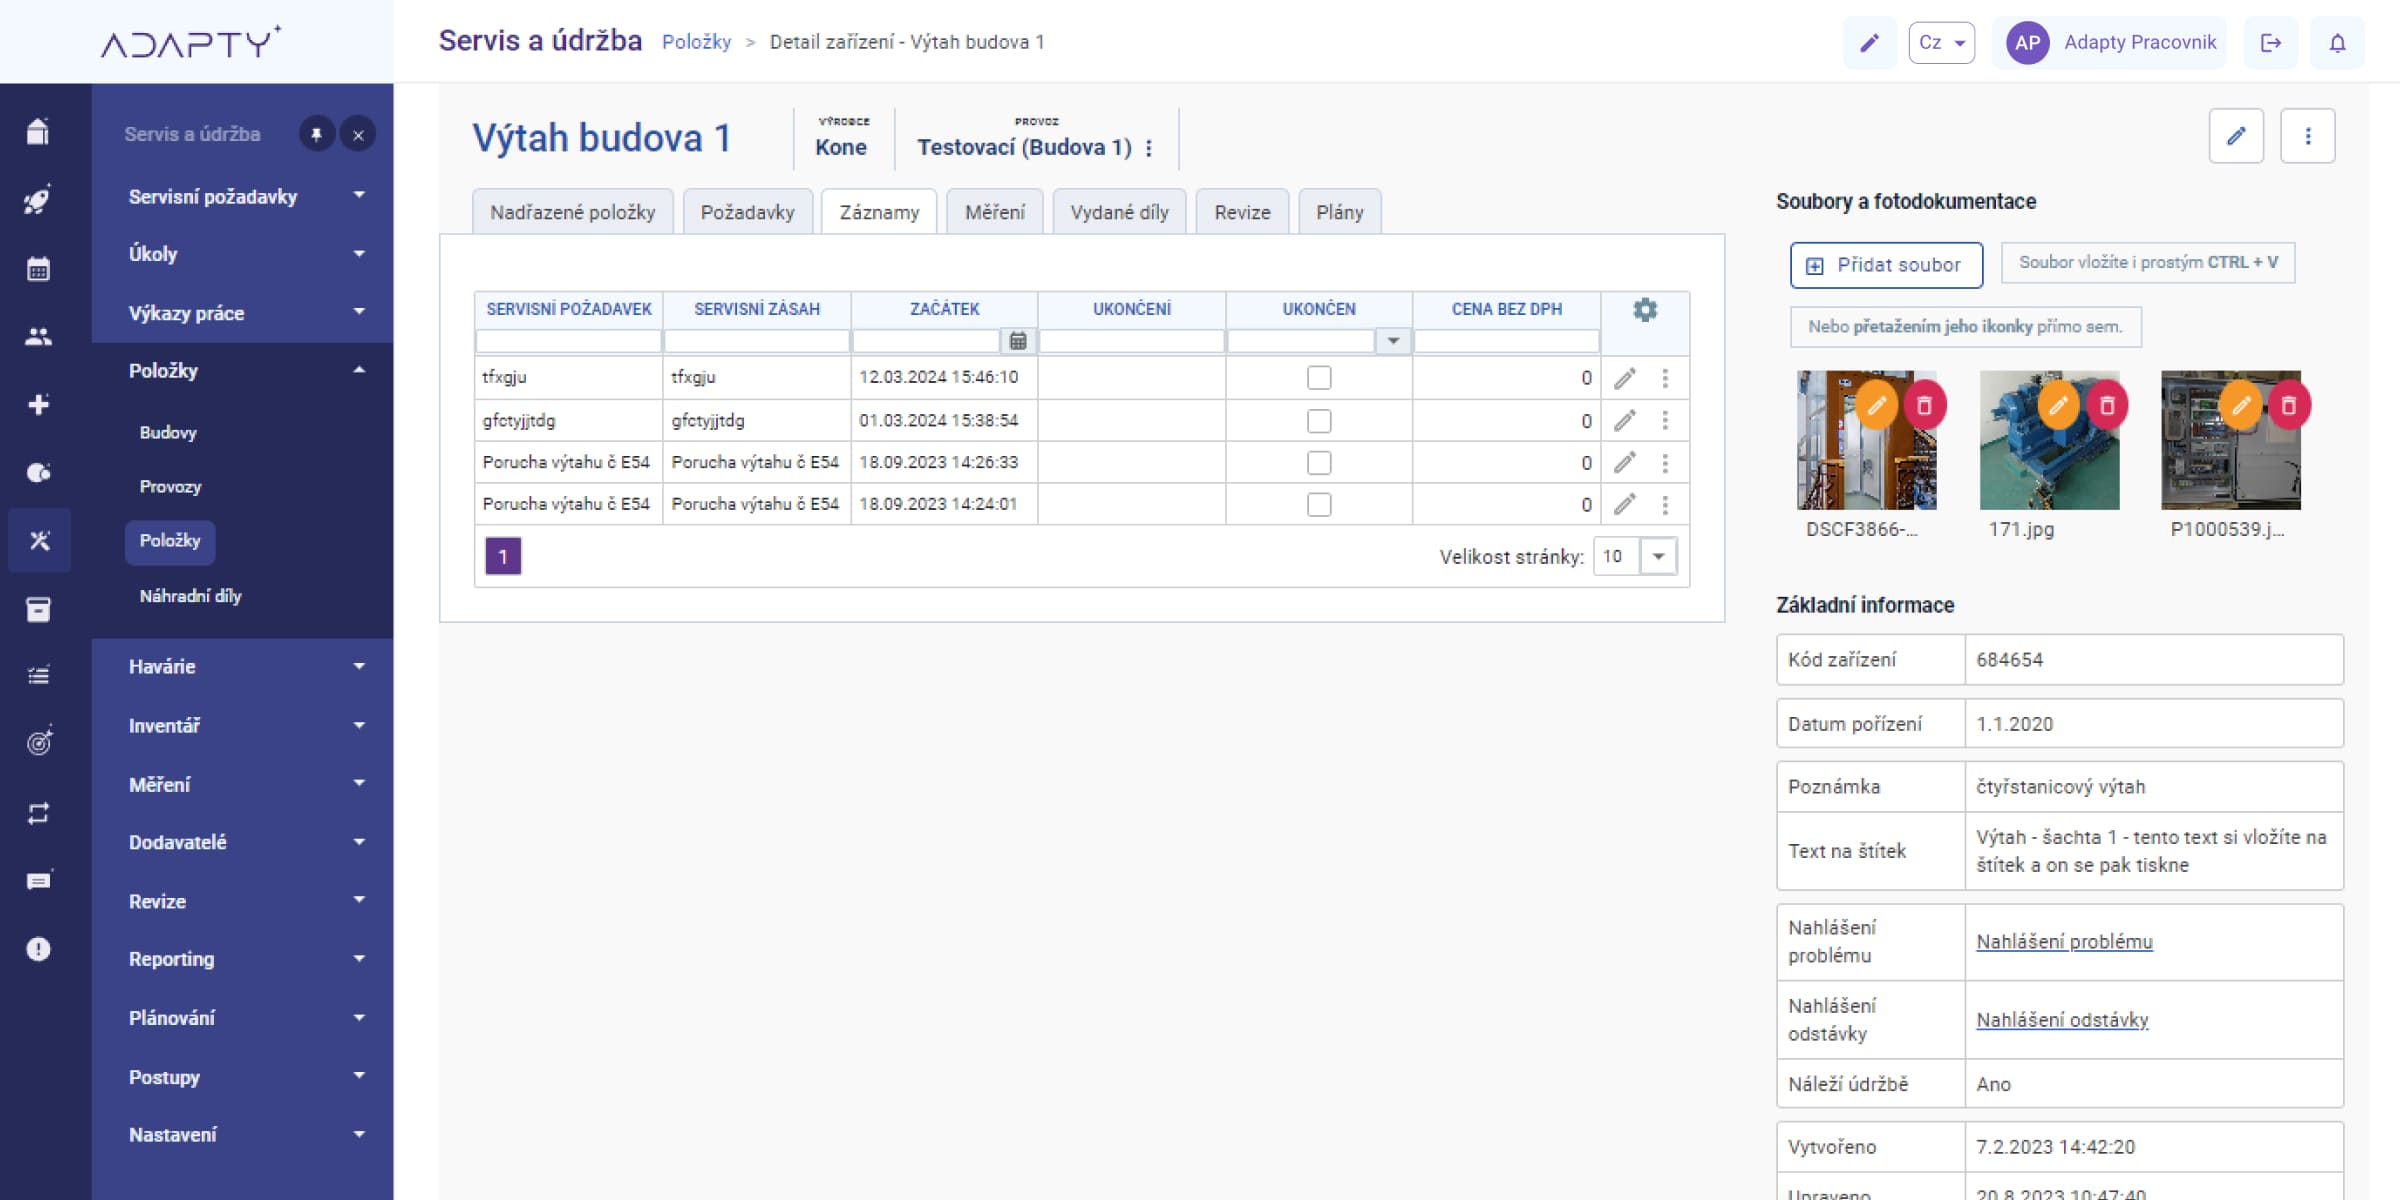
Task: Open the calendar picker in Začátek filter
Action: [1018, 341]
